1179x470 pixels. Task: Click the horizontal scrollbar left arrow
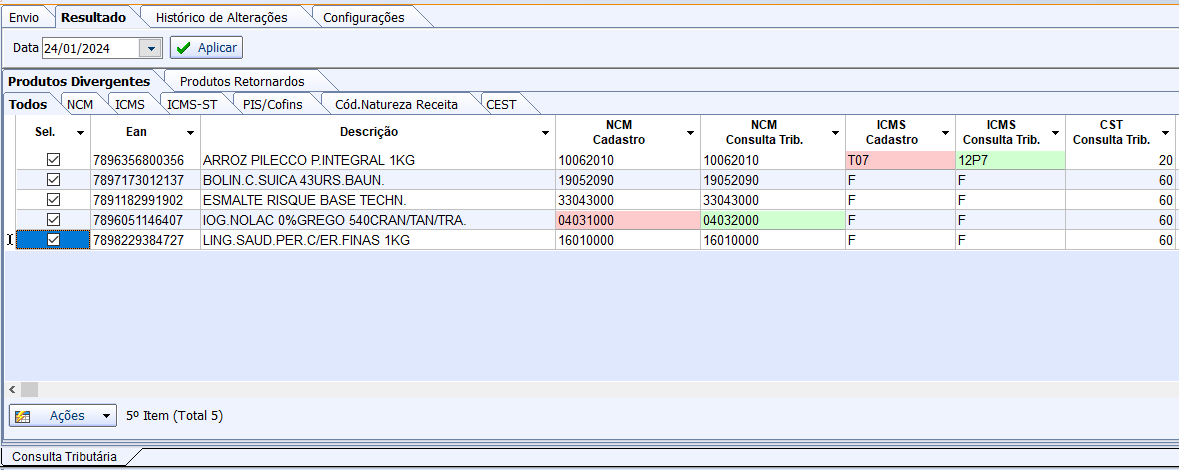[x=12, y=389]
